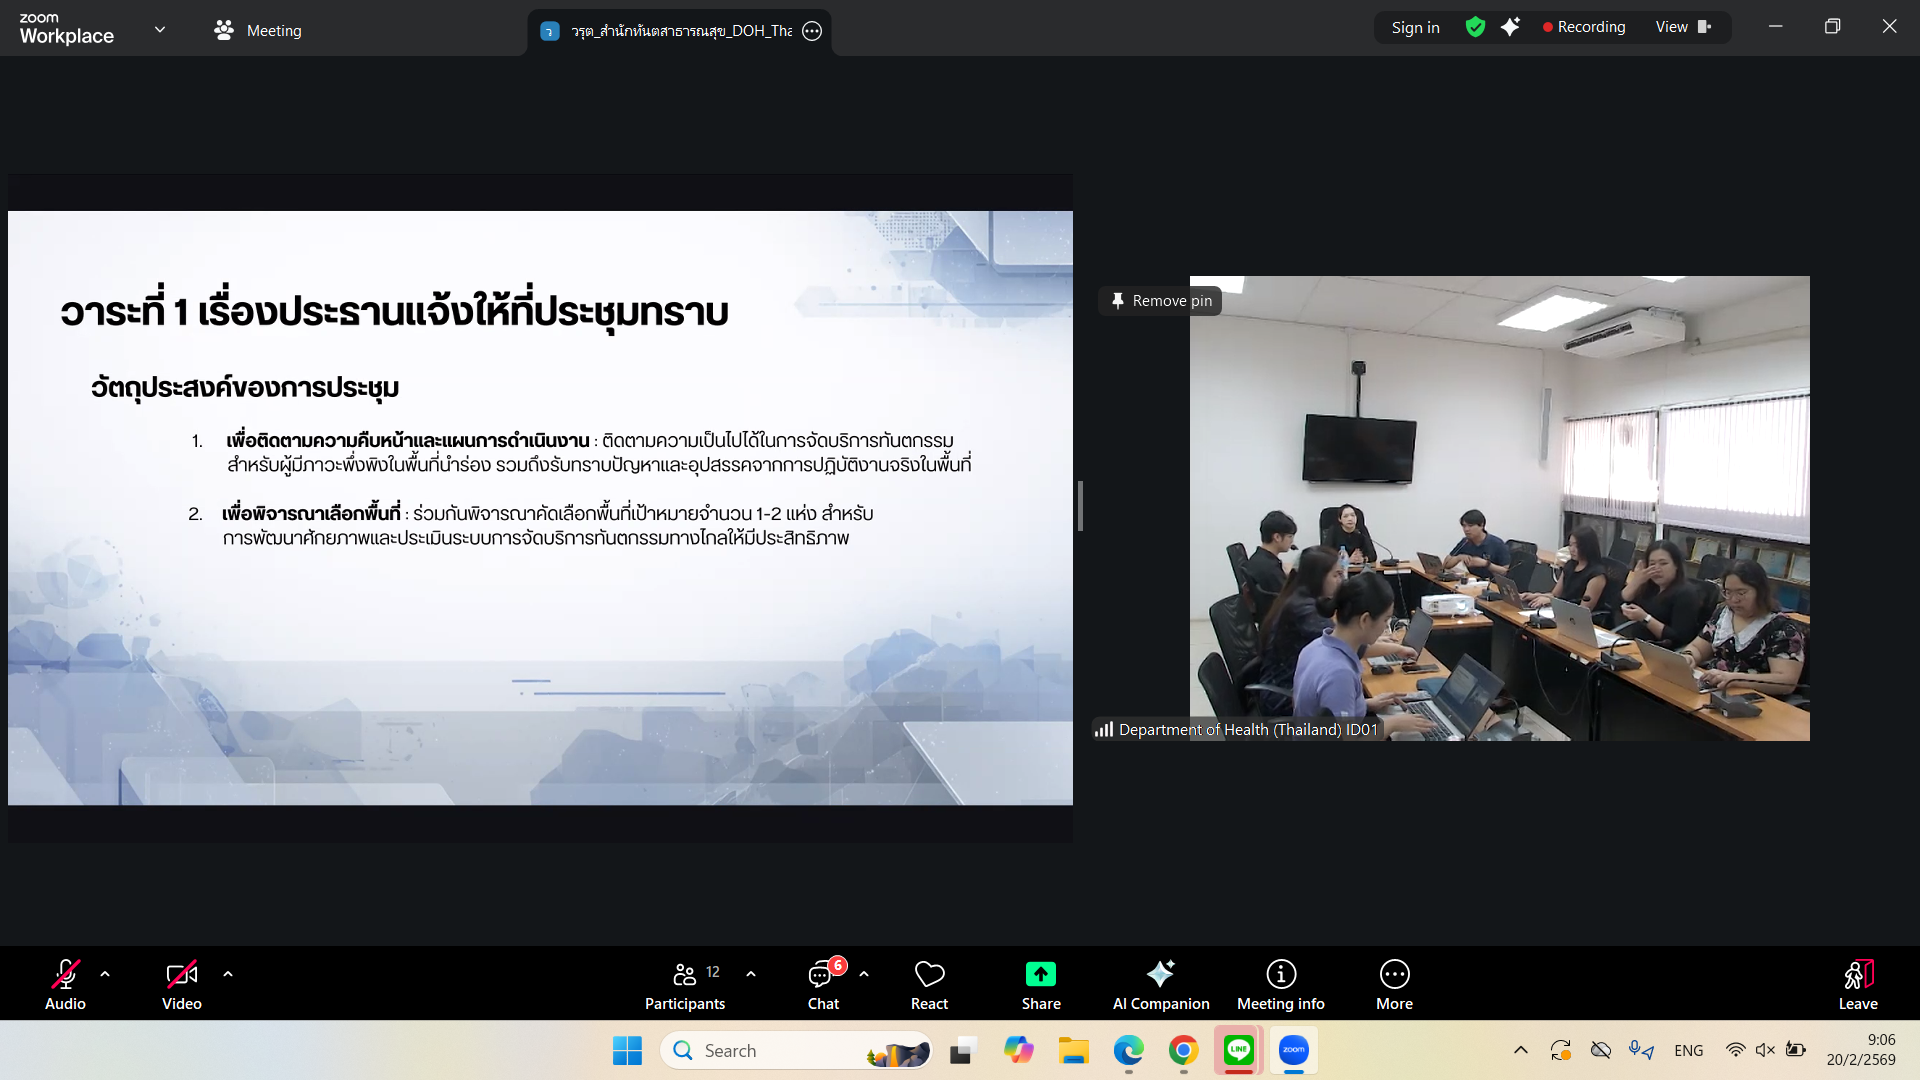Click the AI sparkle icon in title bar
Screen dimensions: 1920x1080
coord(1510,27)
